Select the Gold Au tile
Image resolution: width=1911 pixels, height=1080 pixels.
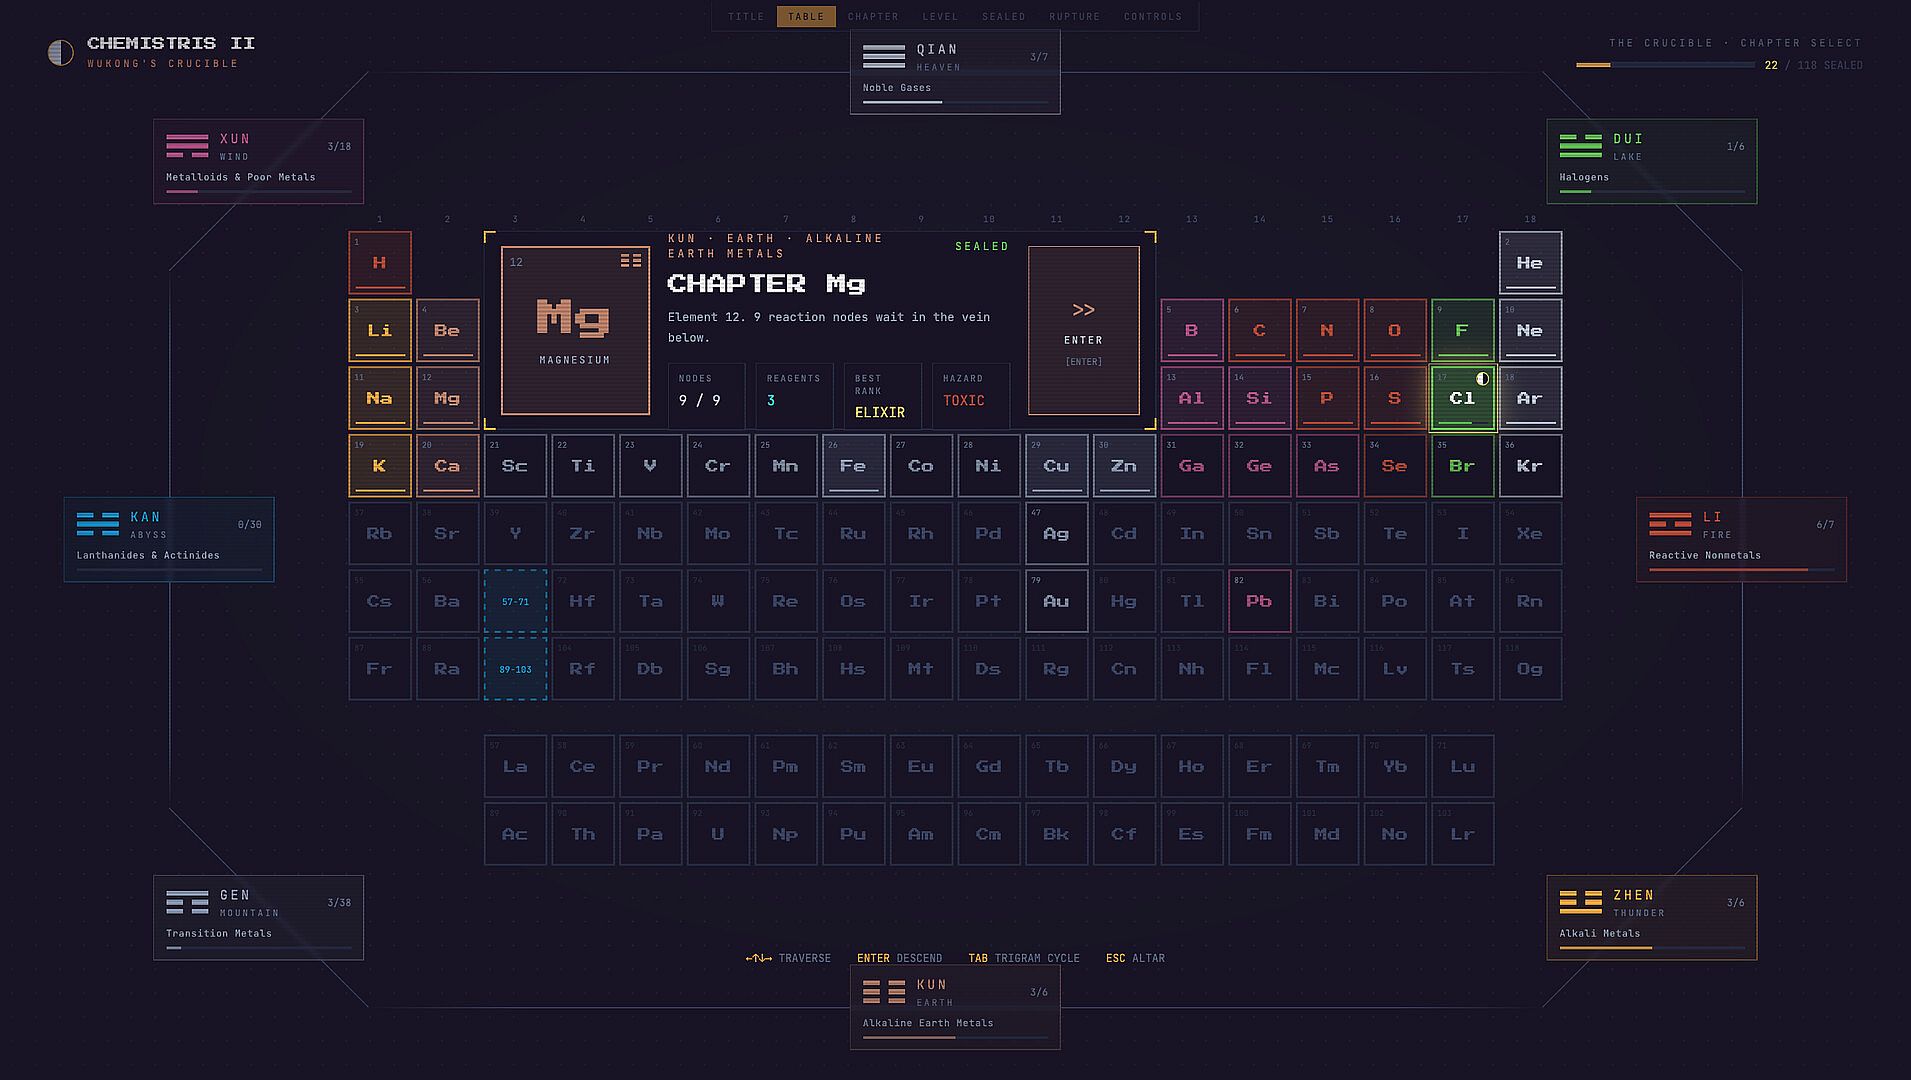1056,601
